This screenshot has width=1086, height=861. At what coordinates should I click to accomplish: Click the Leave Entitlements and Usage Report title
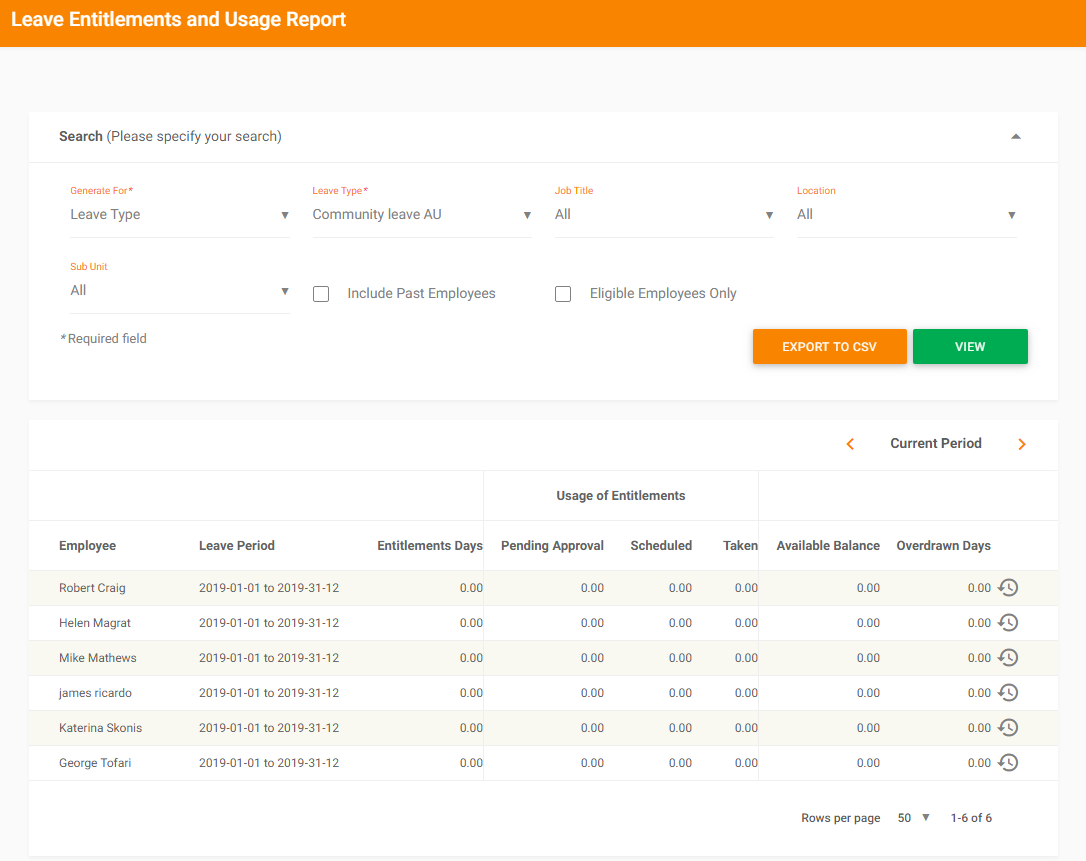pyautogui.click(x=178, y=19)
